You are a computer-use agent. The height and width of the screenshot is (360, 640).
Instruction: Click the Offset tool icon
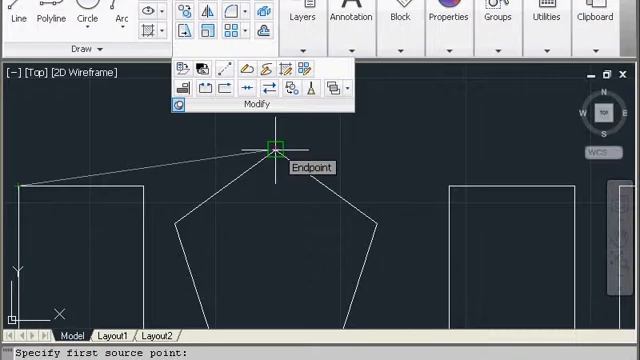coord(264,31)
